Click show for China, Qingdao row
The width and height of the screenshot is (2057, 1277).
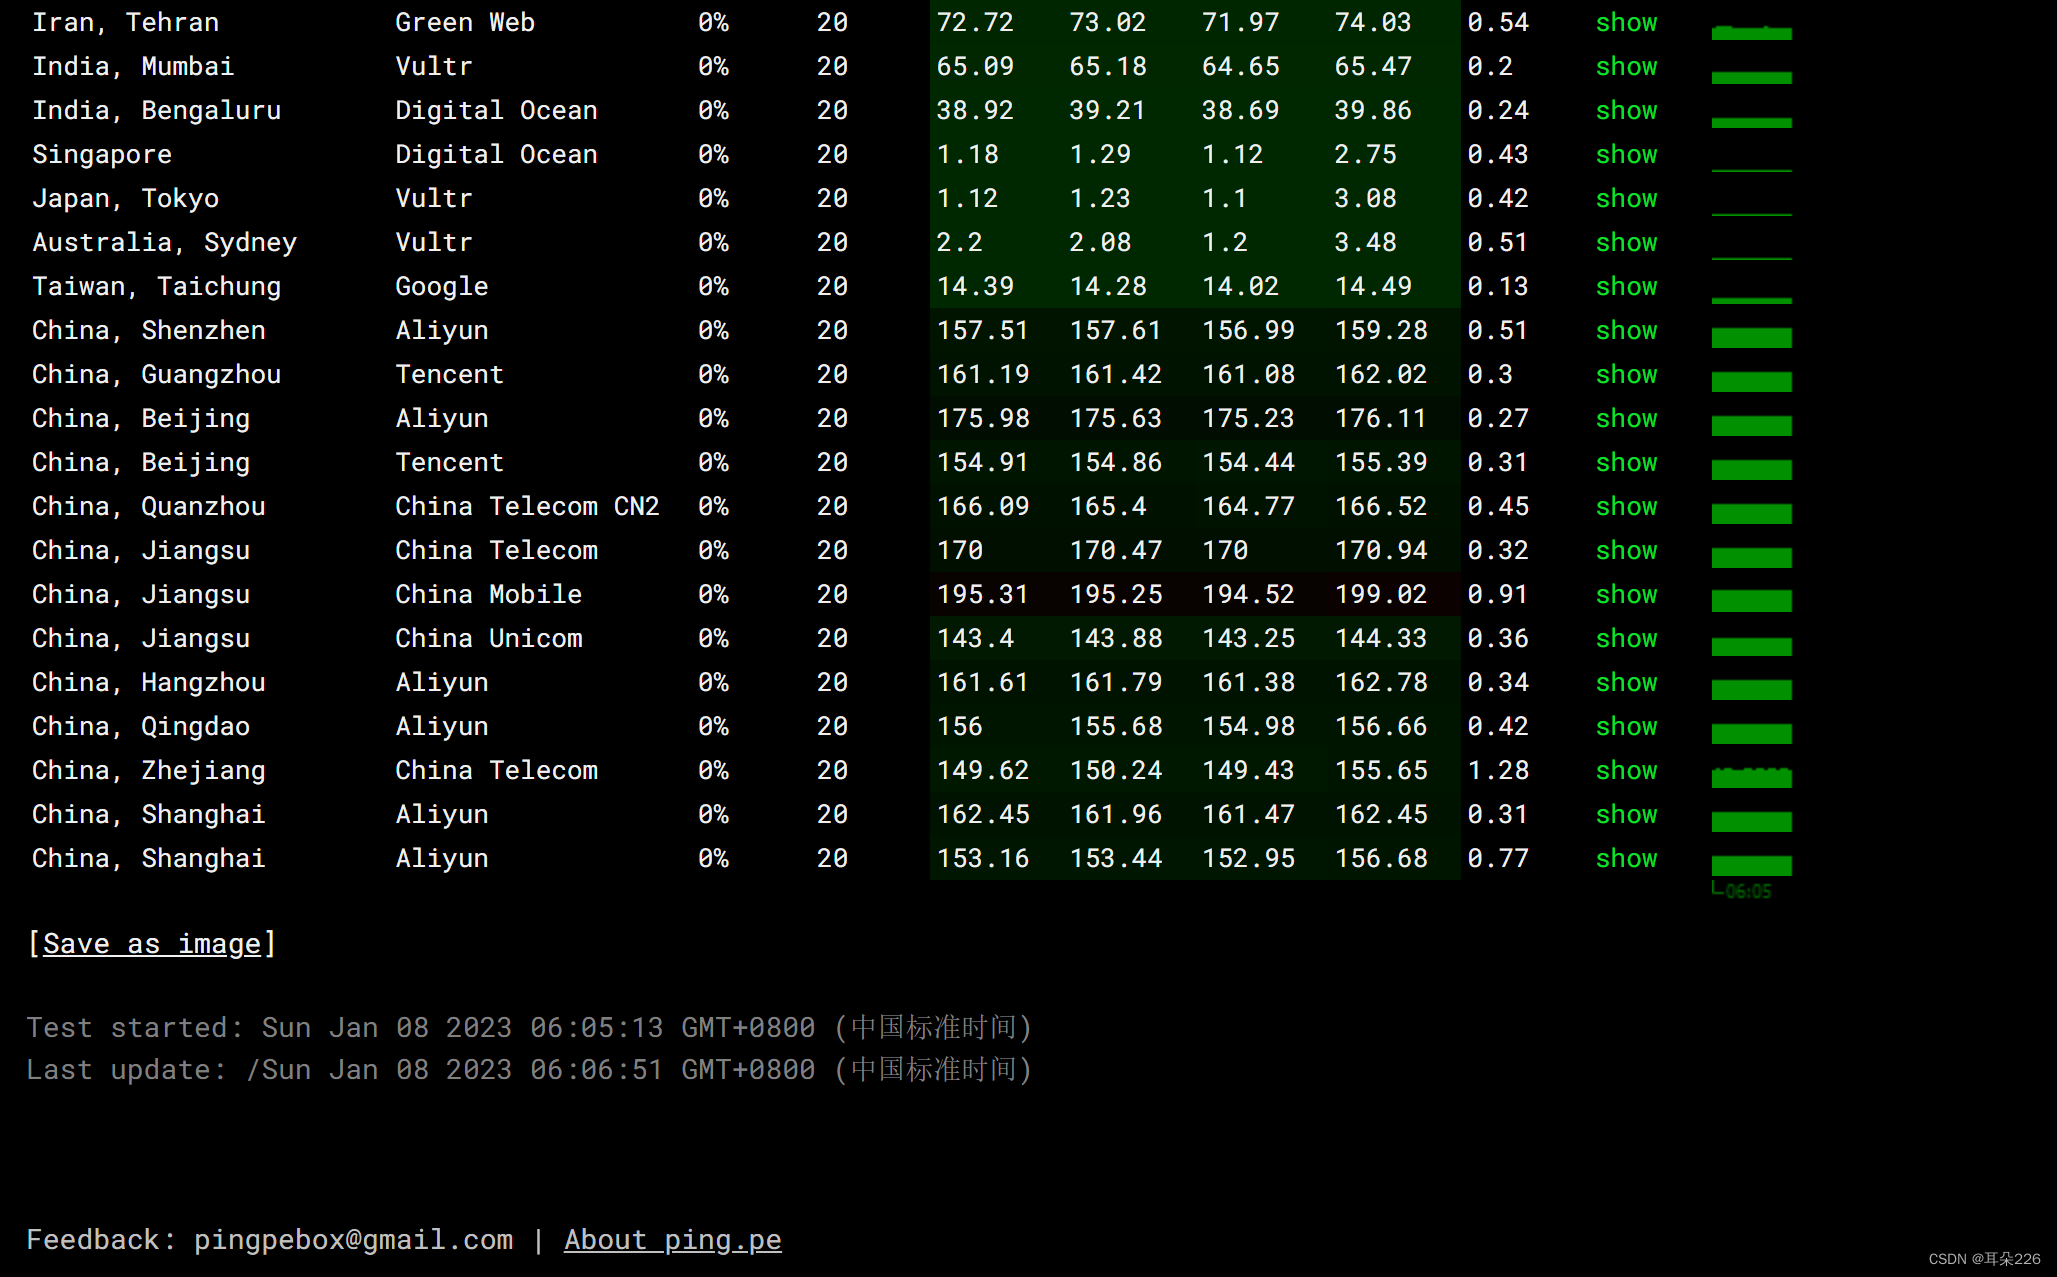point(1626,727)
